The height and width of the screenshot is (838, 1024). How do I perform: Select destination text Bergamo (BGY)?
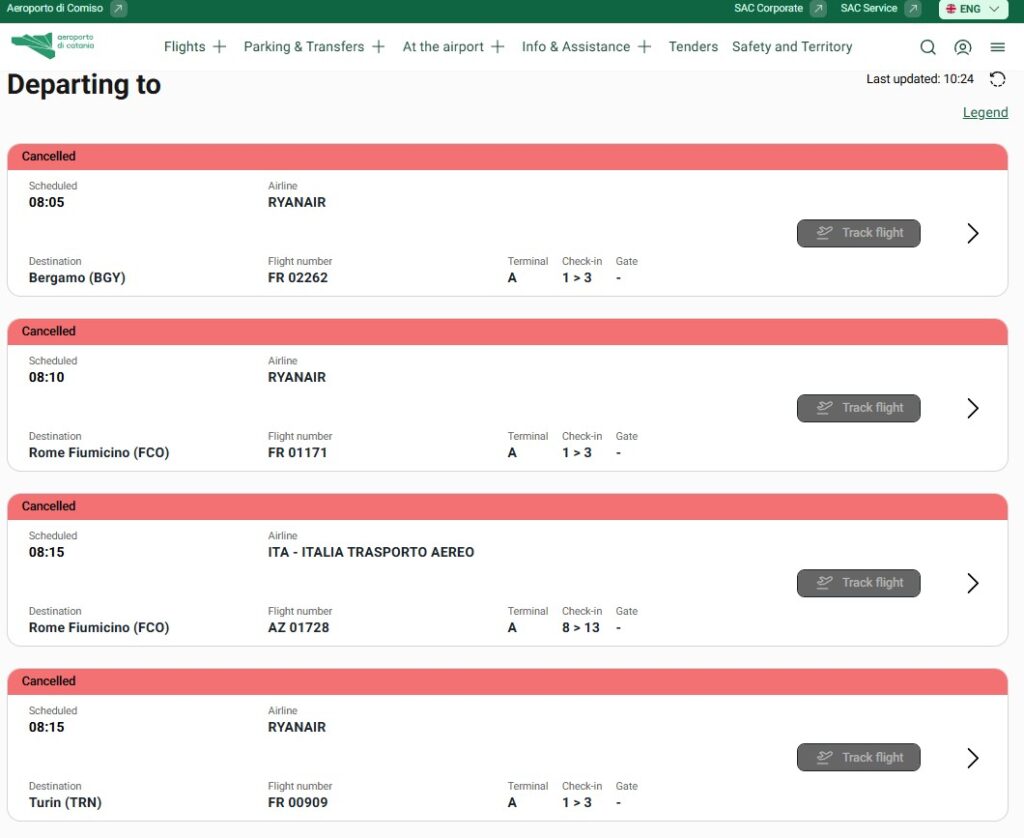click(77, 278)
